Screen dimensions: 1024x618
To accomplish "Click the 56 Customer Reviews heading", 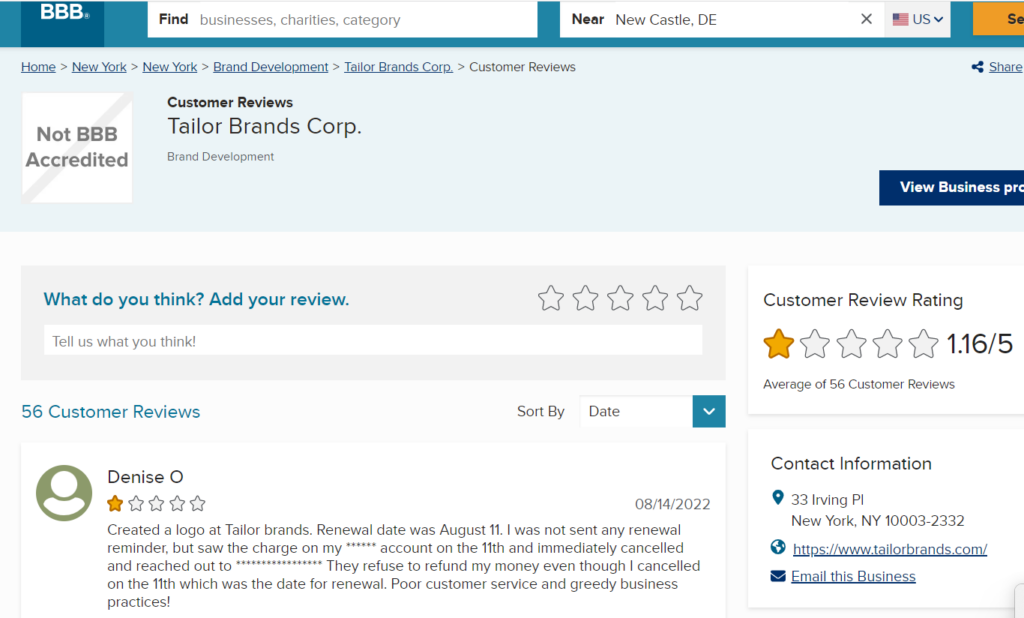I will click(110, 412).
